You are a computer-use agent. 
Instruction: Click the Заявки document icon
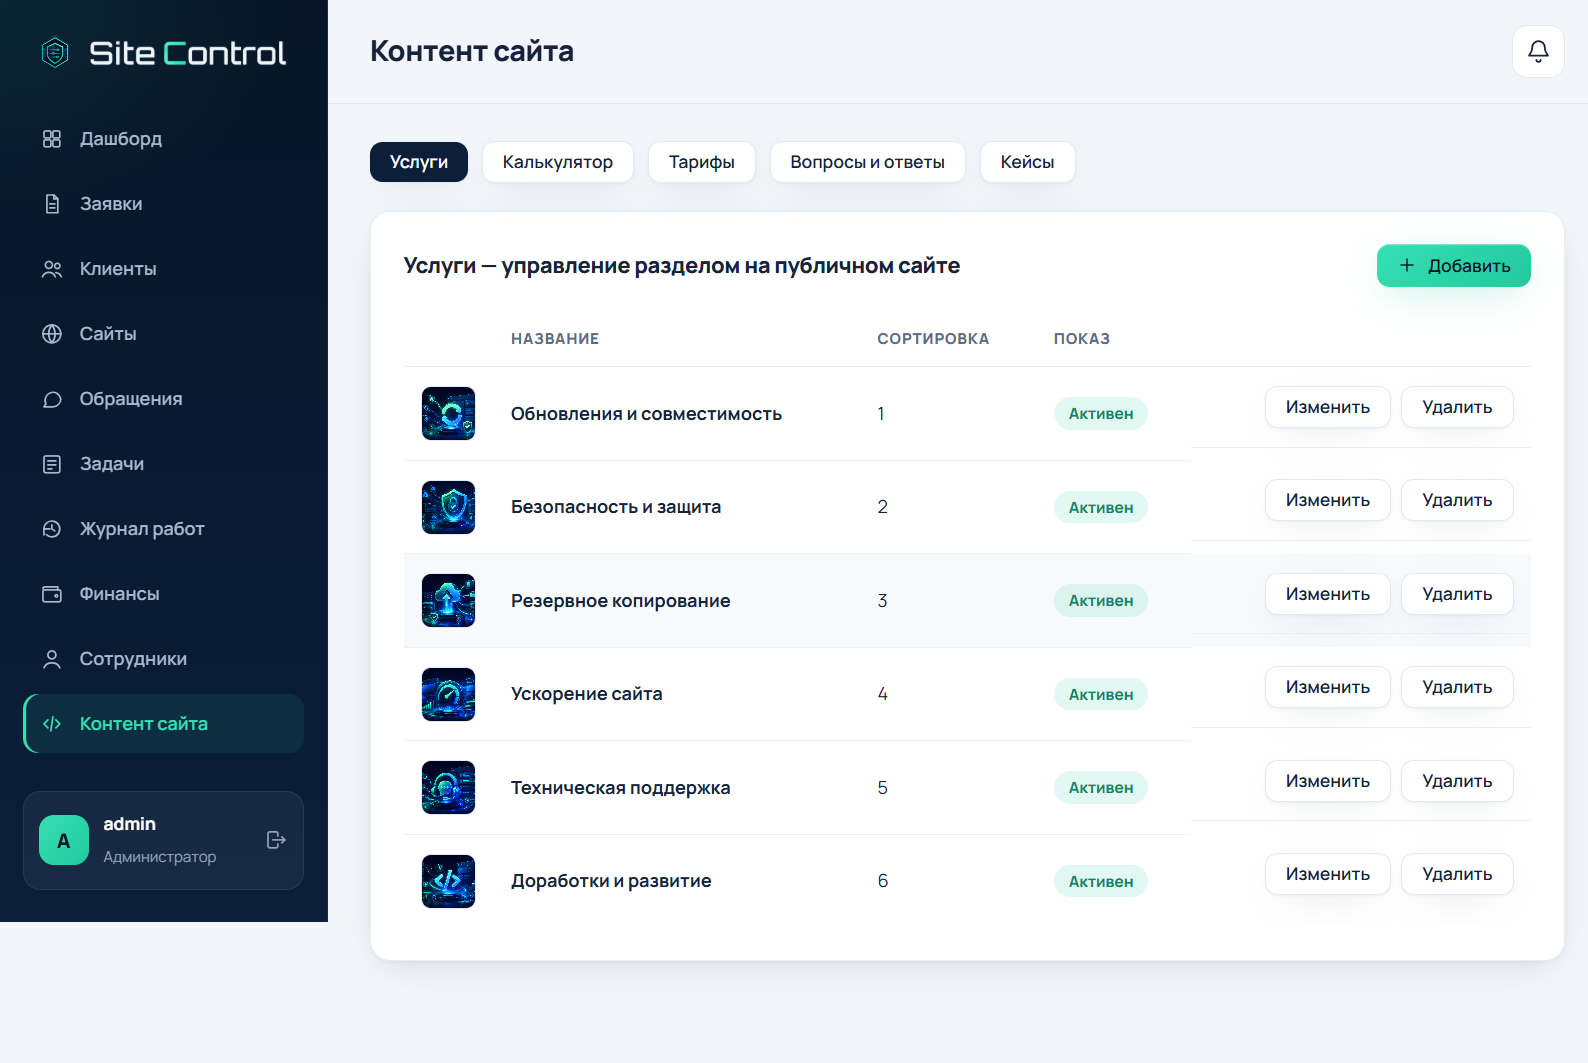tap(52, 204)
